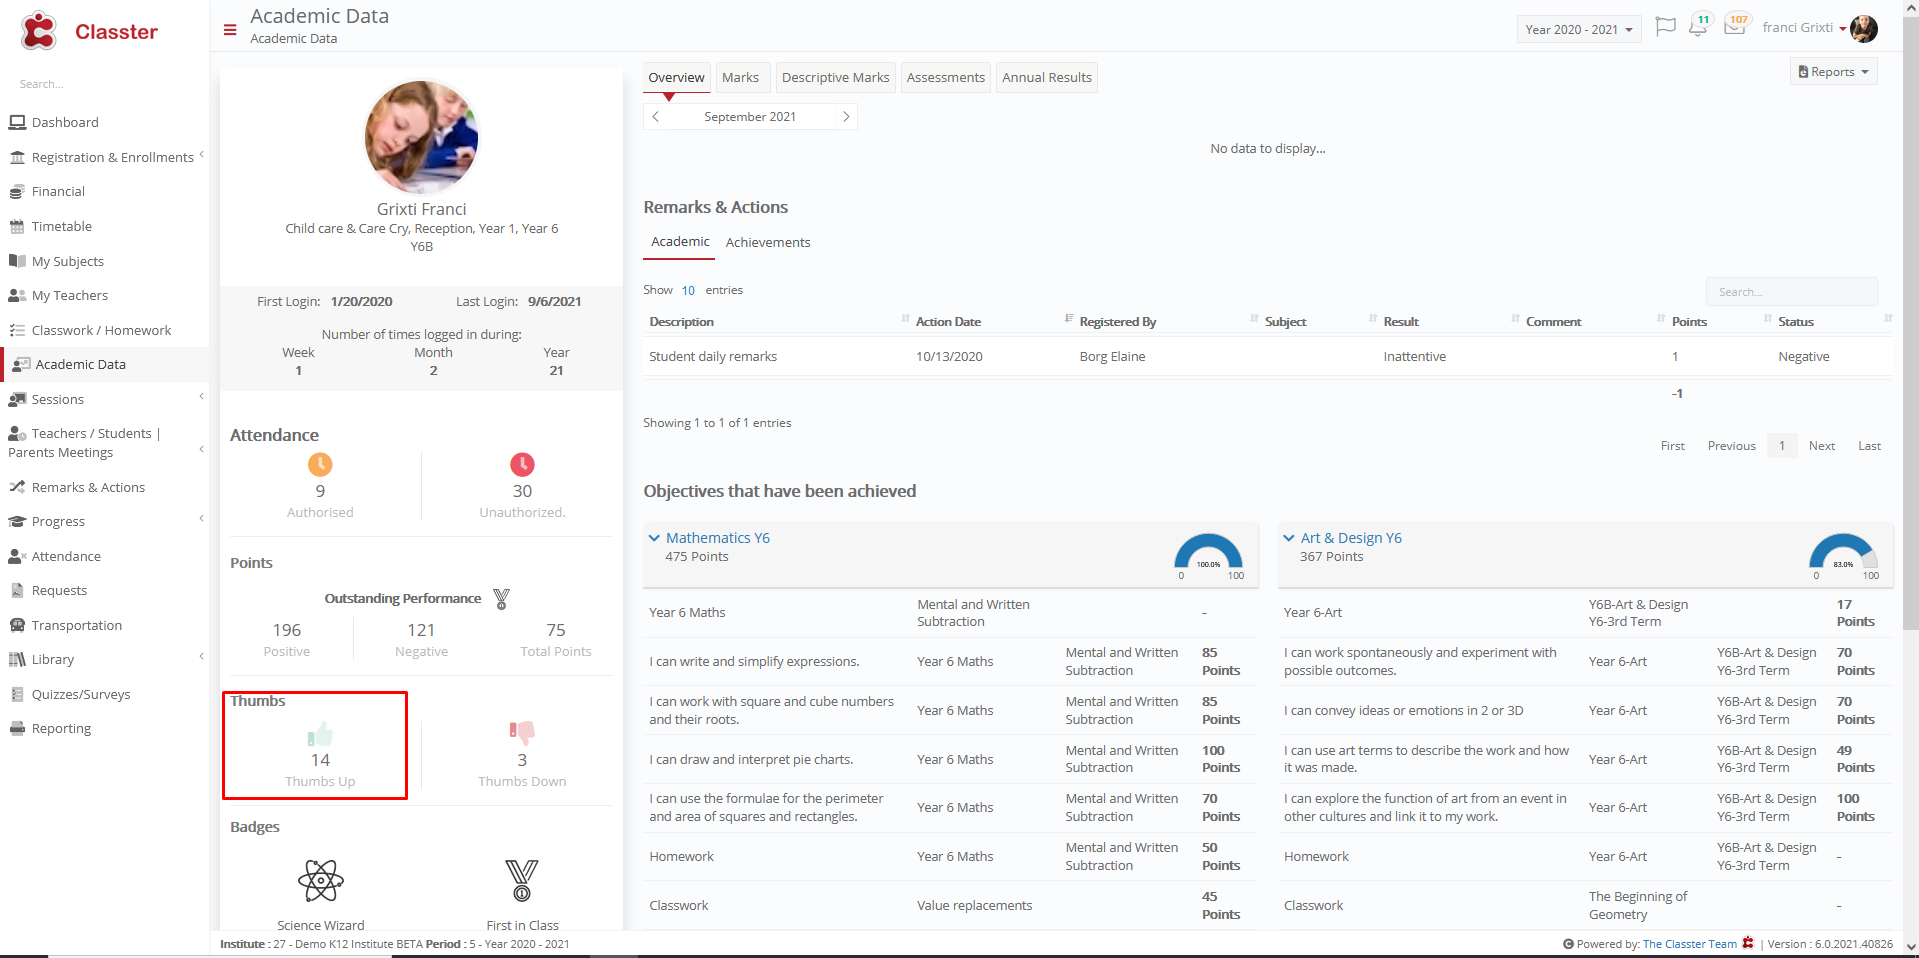The width and height of the screenshot is (1919, 958).
Task: Open the Descriptive Marks tab
Action: pos(835,77)
